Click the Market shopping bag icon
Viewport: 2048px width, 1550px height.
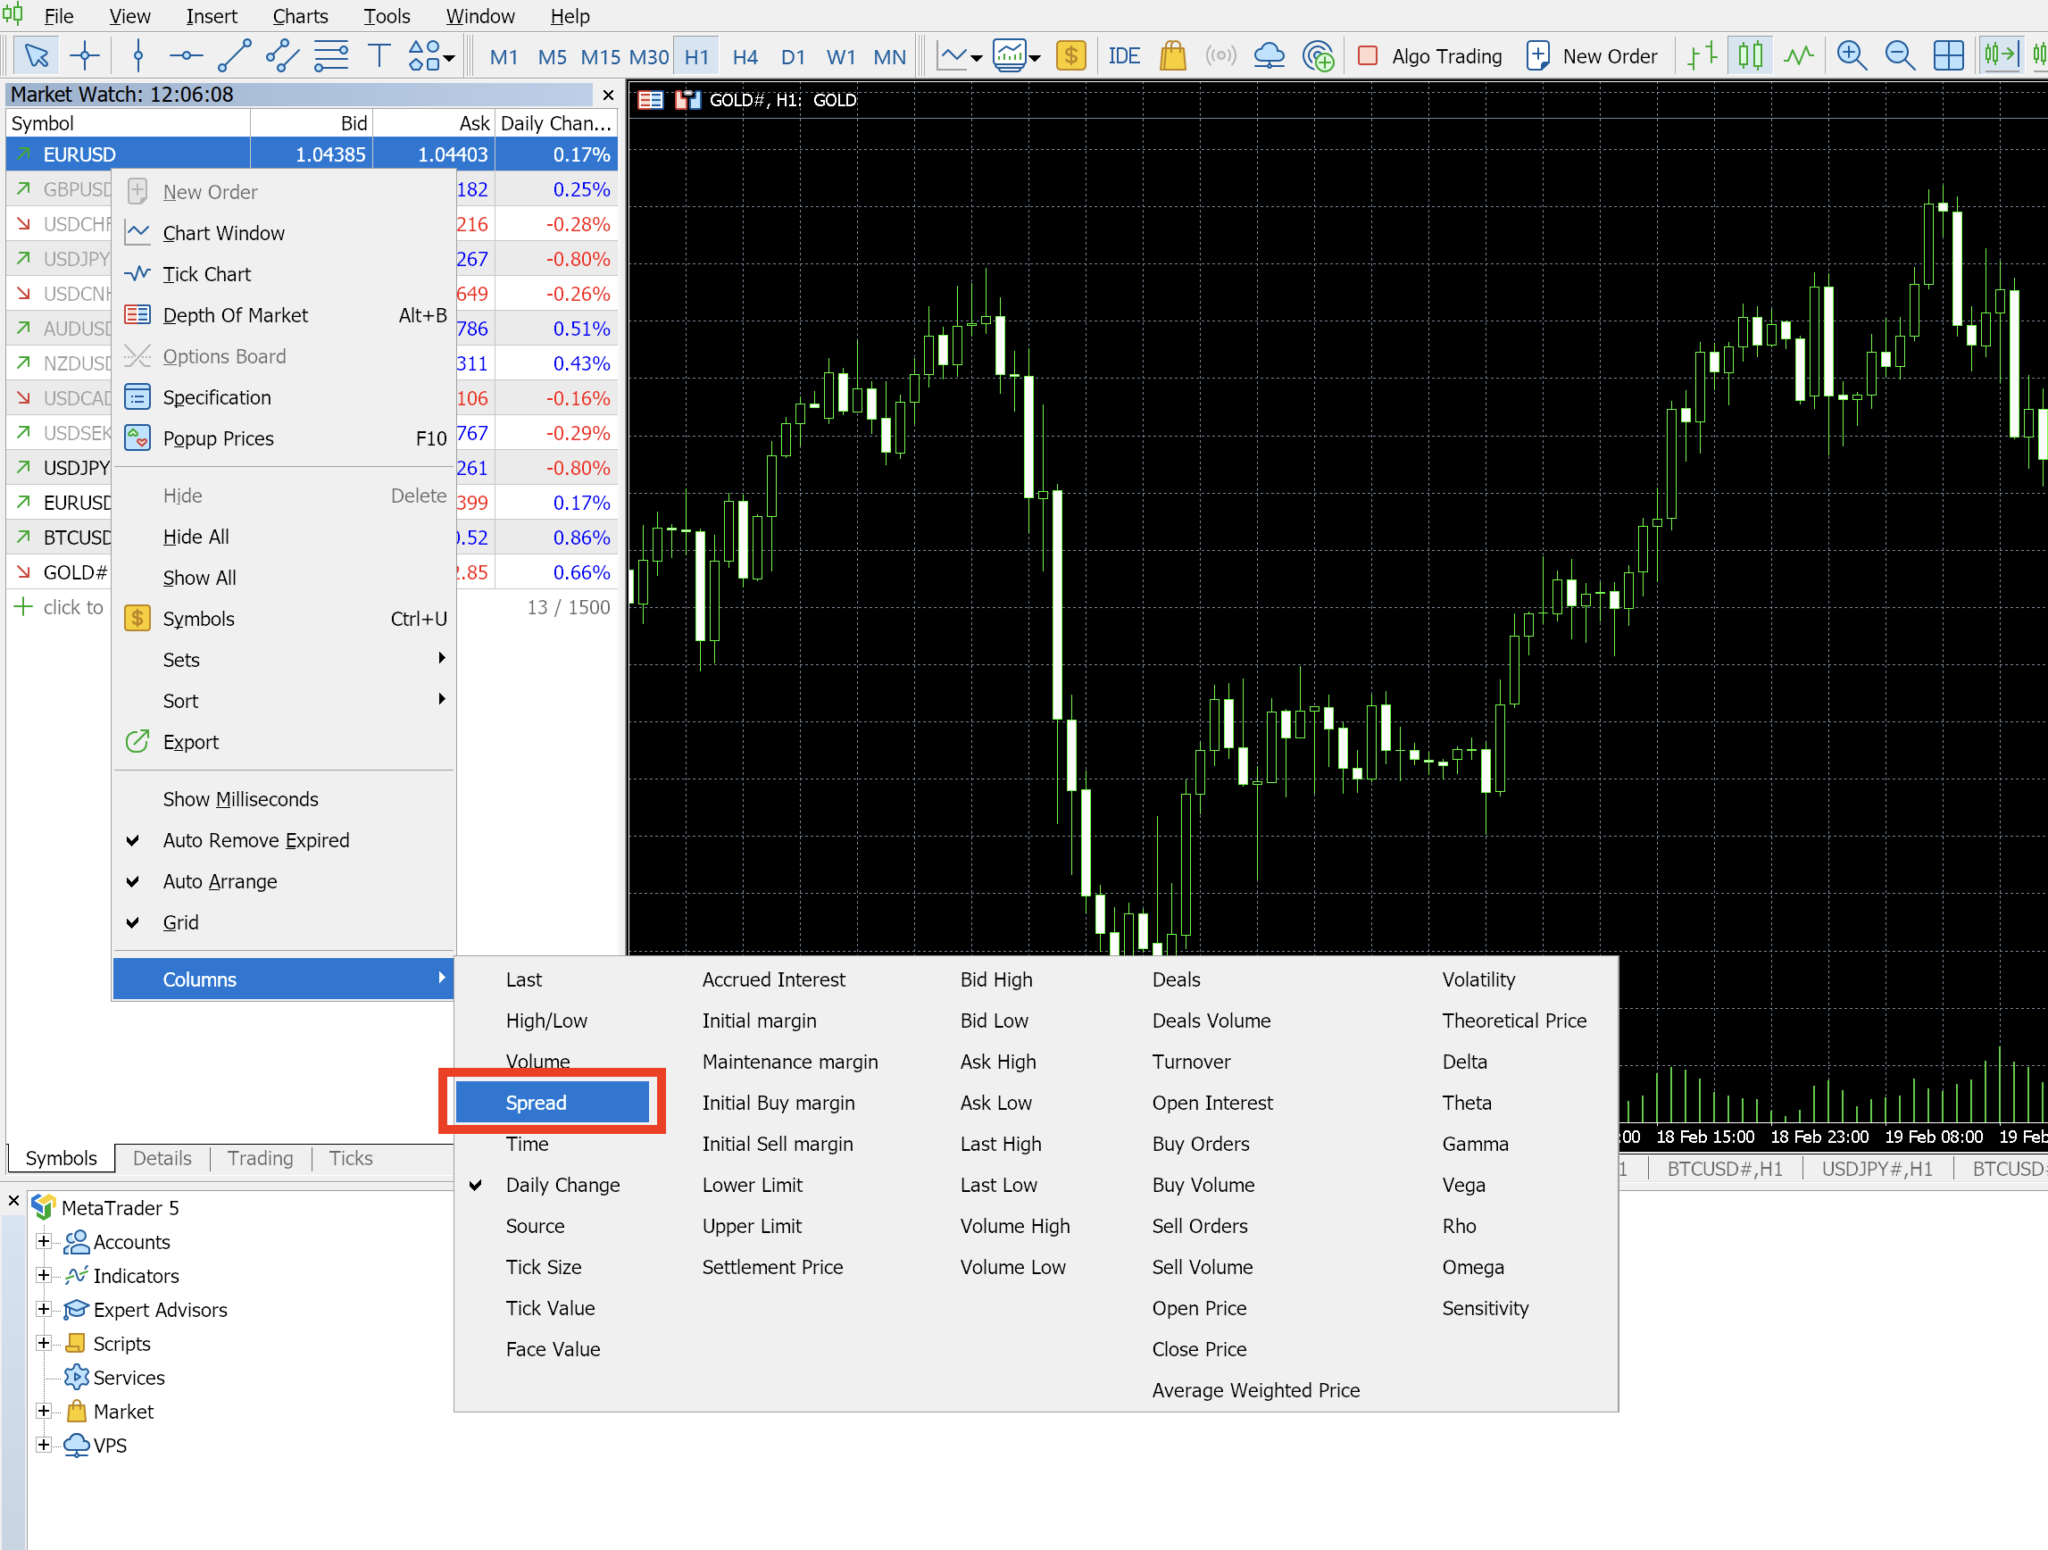1172,56
